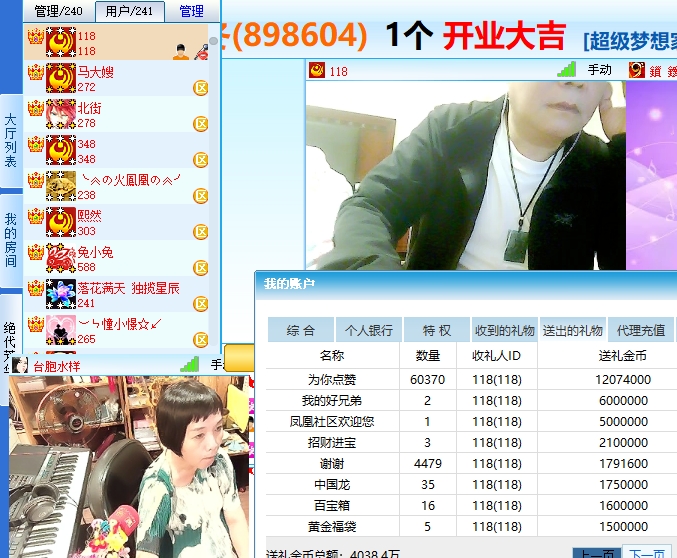Click the 区 badge beside 马大嫂
Screen dimensions: 677x558
[x=200, y=88]
